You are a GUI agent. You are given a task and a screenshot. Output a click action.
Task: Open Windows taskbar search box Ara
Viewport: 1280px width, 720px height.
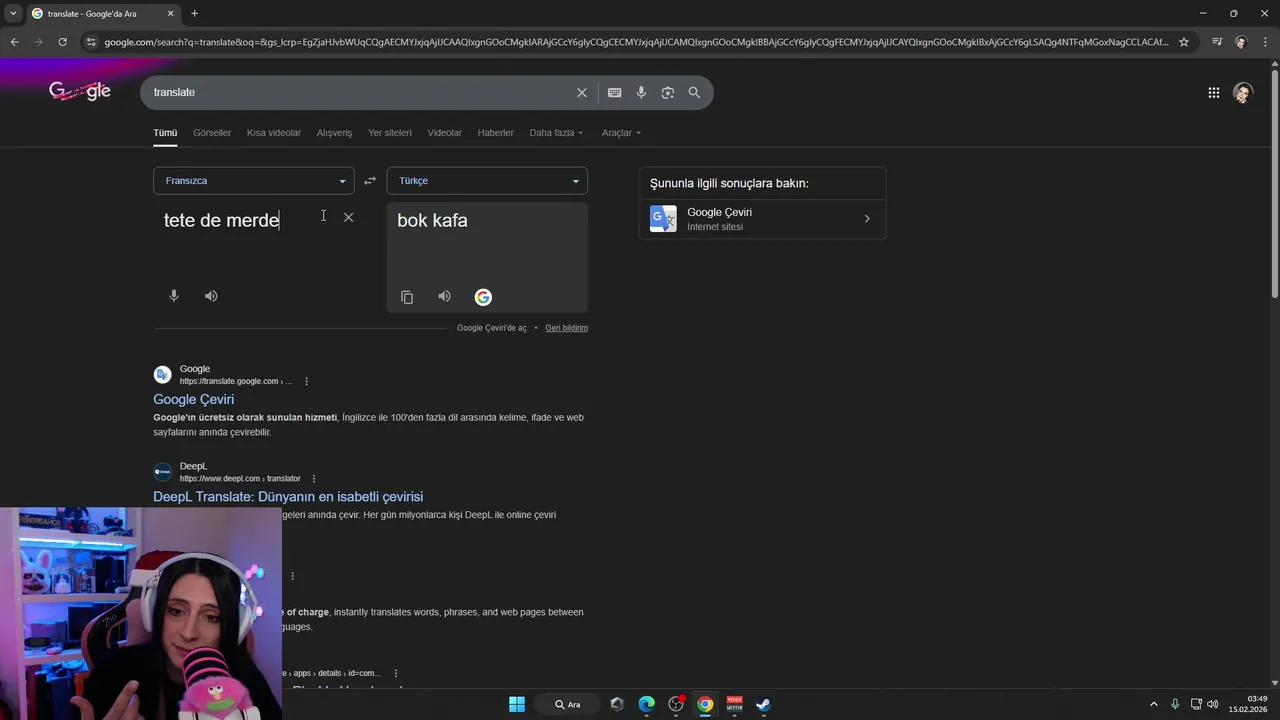tap(569, 704)
